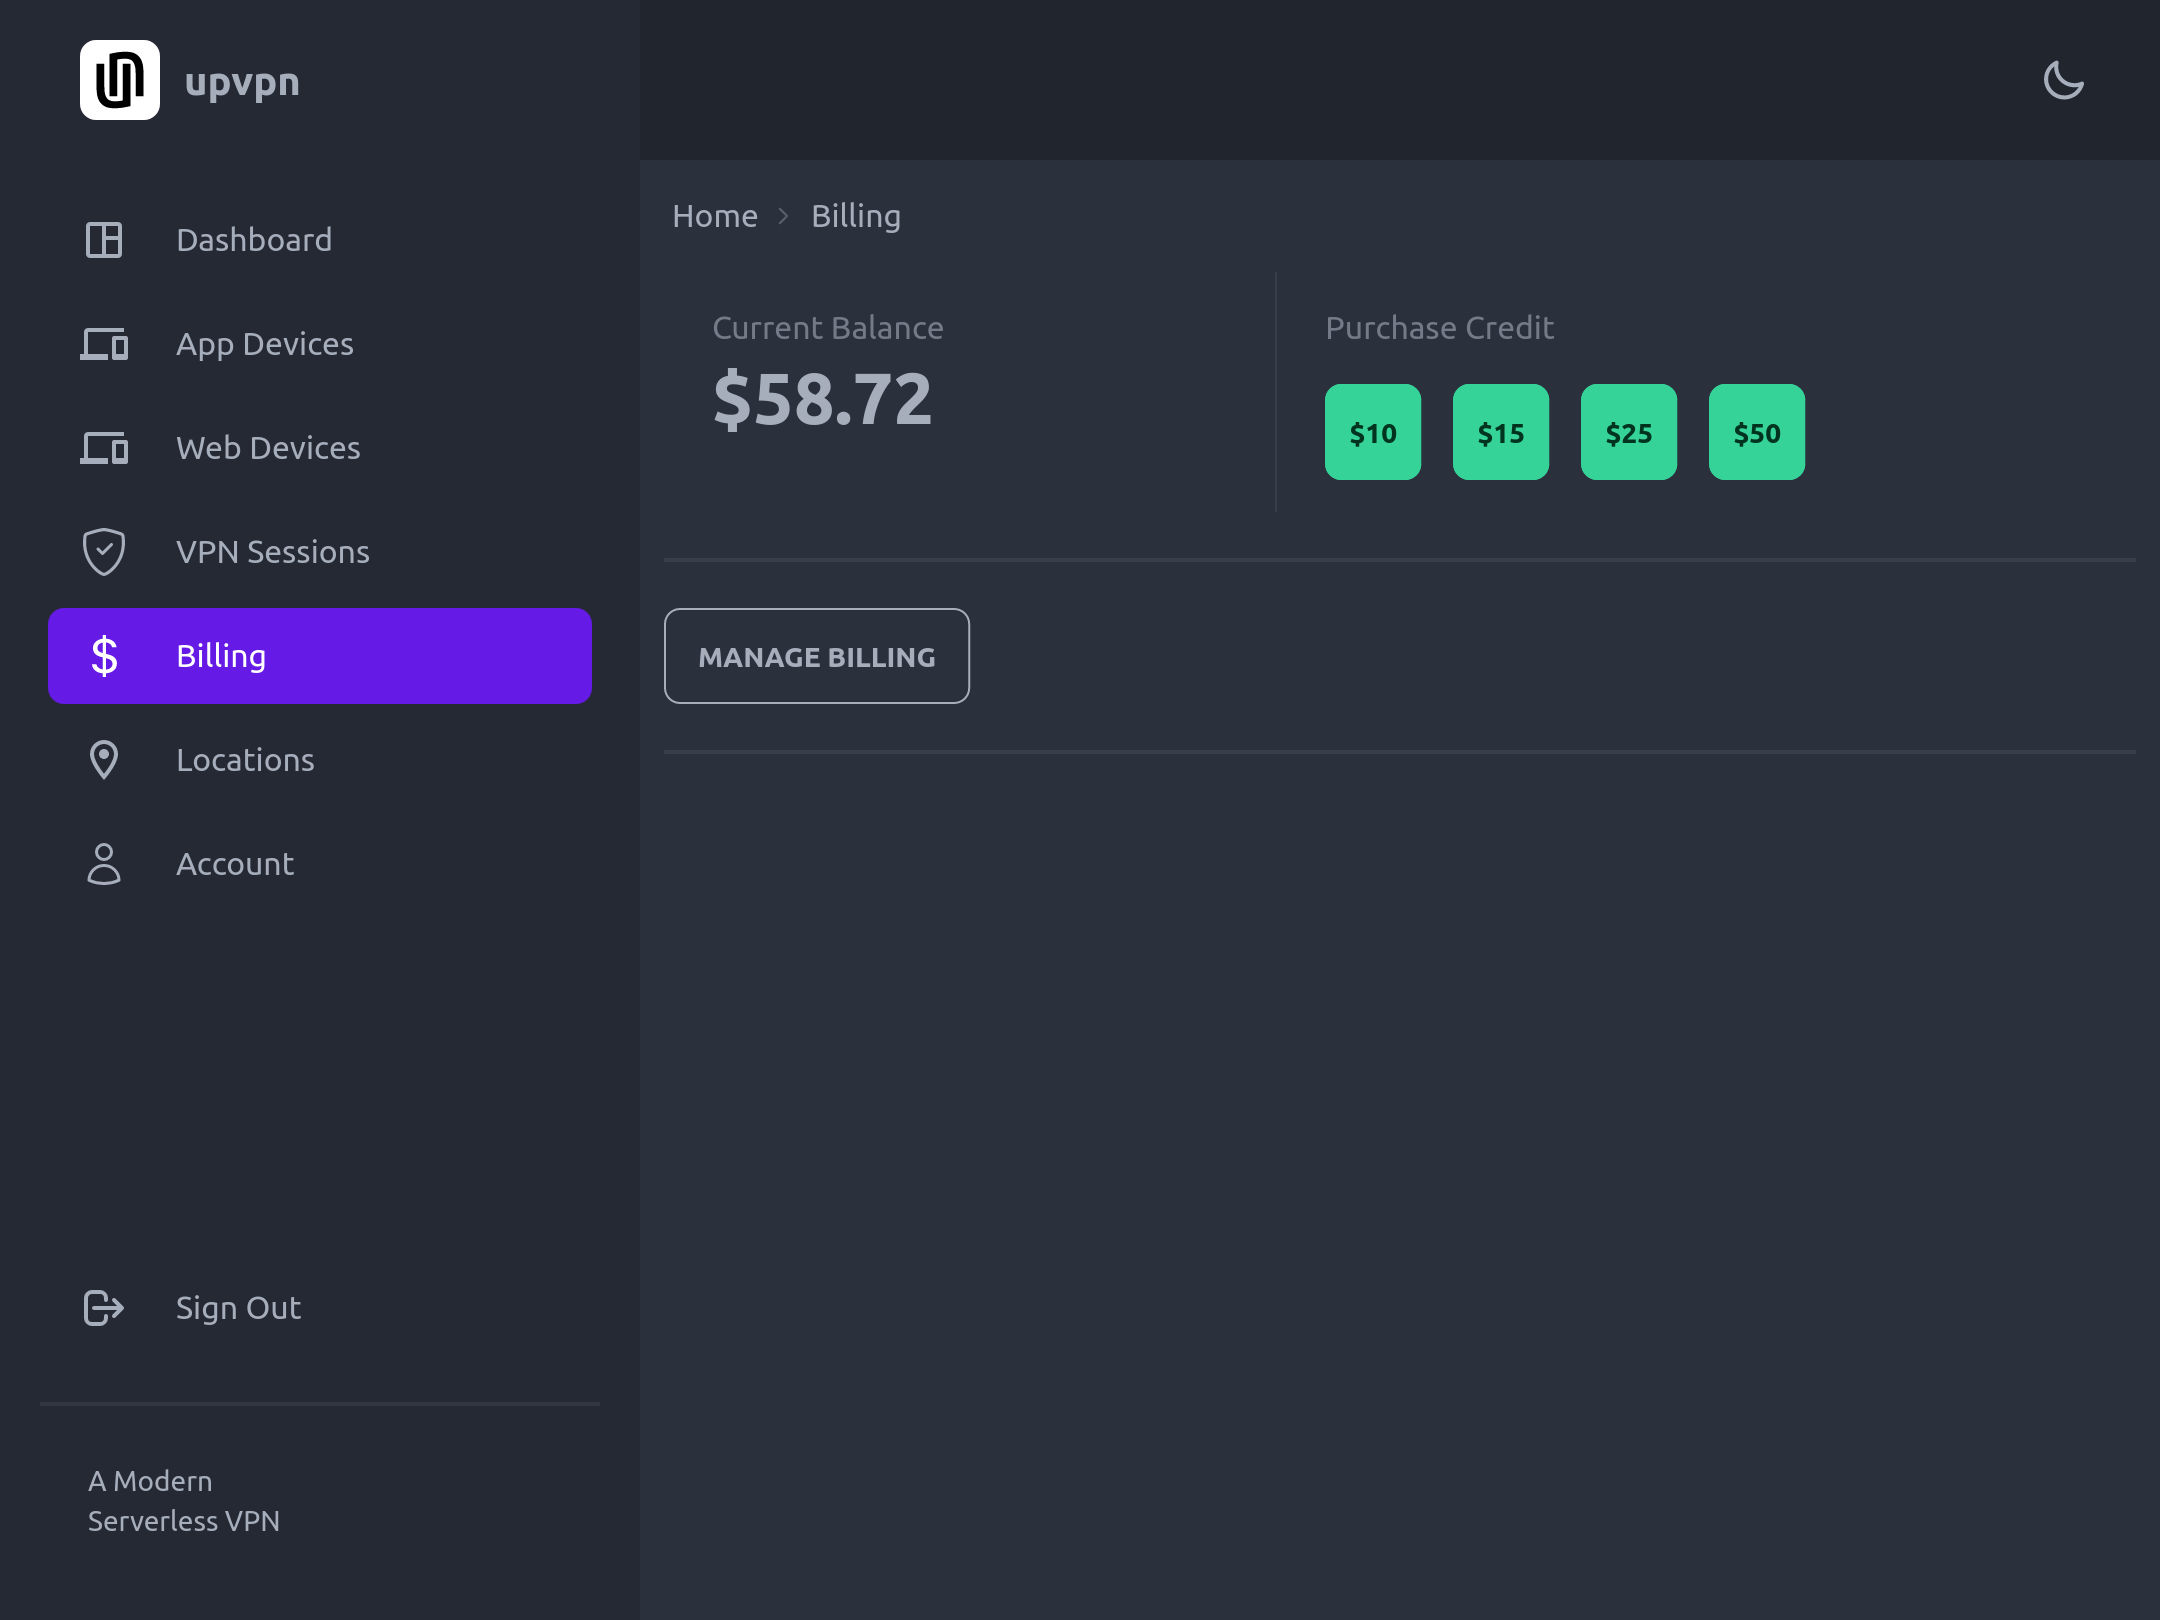Click the Web Devices icon
Image resolution: width=2160 pixels, height=1620 pixels.
pyautogui.click(x=104, y=448)
